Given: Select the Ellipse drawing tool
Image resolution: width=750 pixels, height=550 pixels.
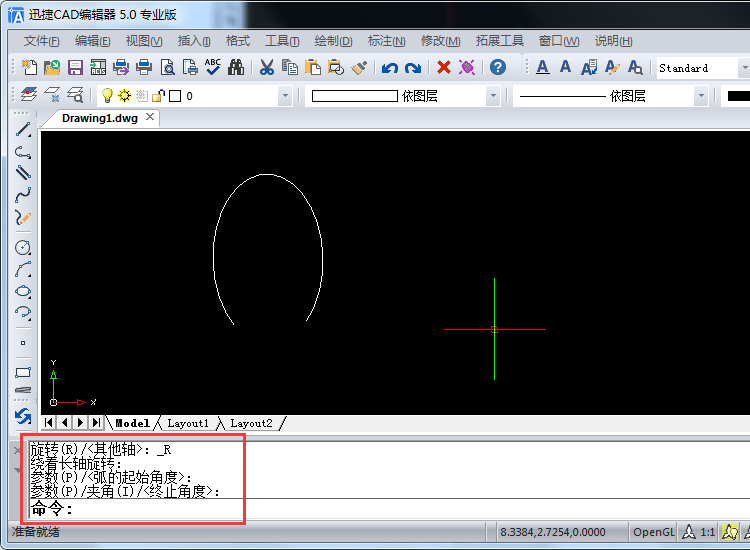Looking at the screenshot, I should (23, 292).
